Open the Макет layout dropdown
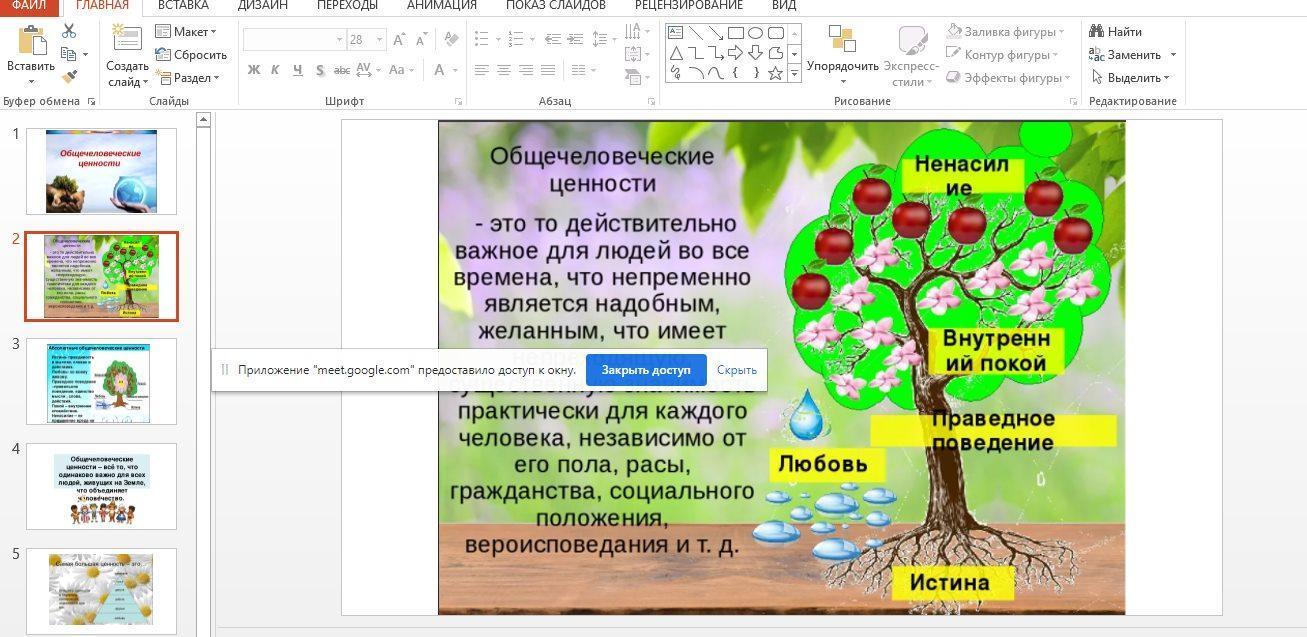The width and height of the screenshot is (1307, 637). click(x=190, y=32)
